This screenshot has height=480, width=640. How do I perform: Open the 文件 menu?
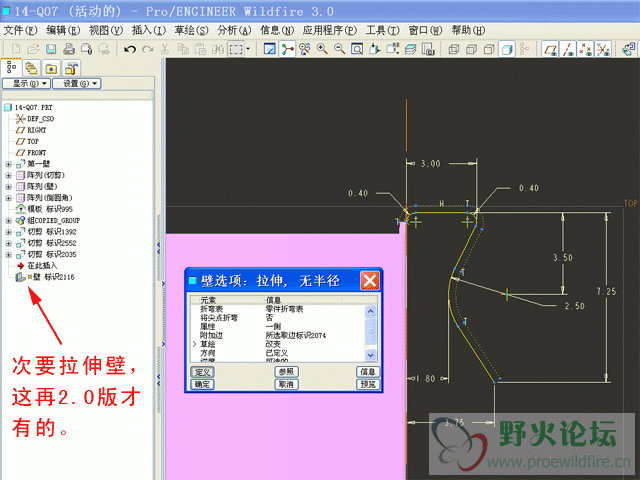tap(20, 30)
